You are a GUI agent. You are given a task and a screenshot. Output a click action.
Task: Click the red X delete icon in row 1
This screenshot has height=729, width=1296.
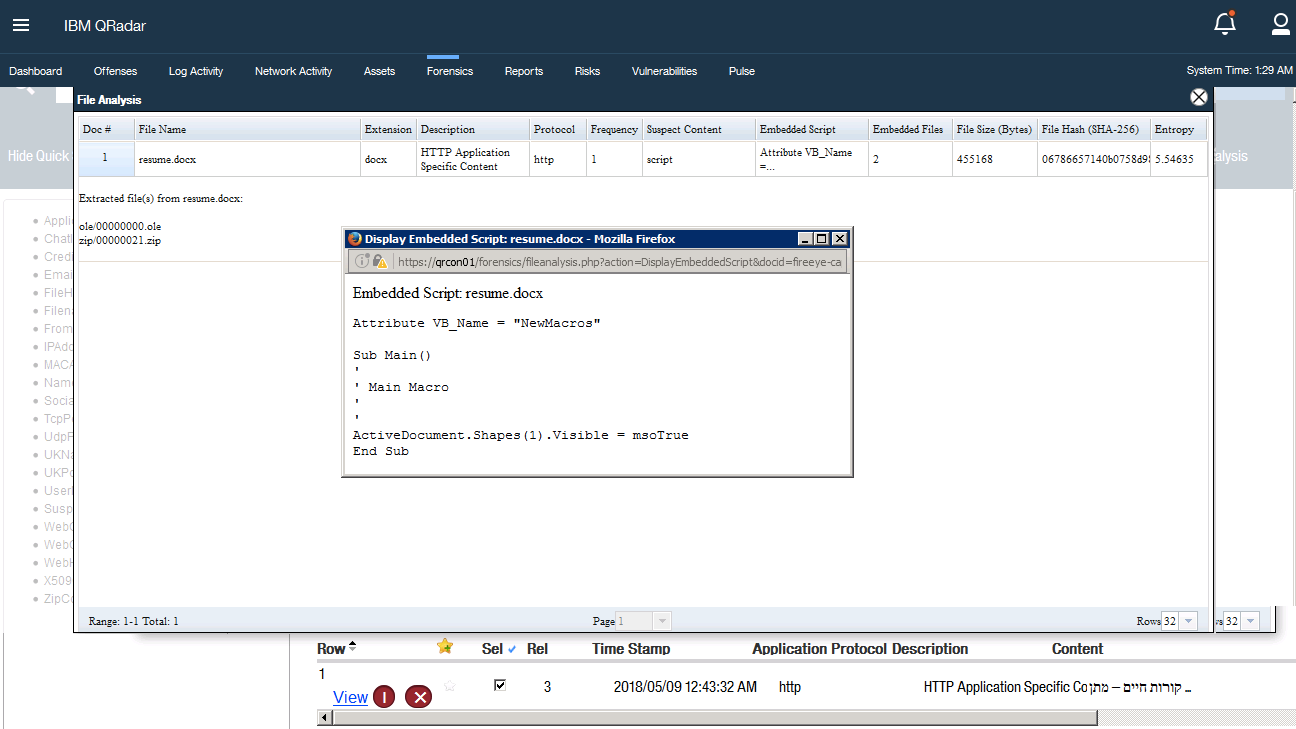[x=419, y=697]
